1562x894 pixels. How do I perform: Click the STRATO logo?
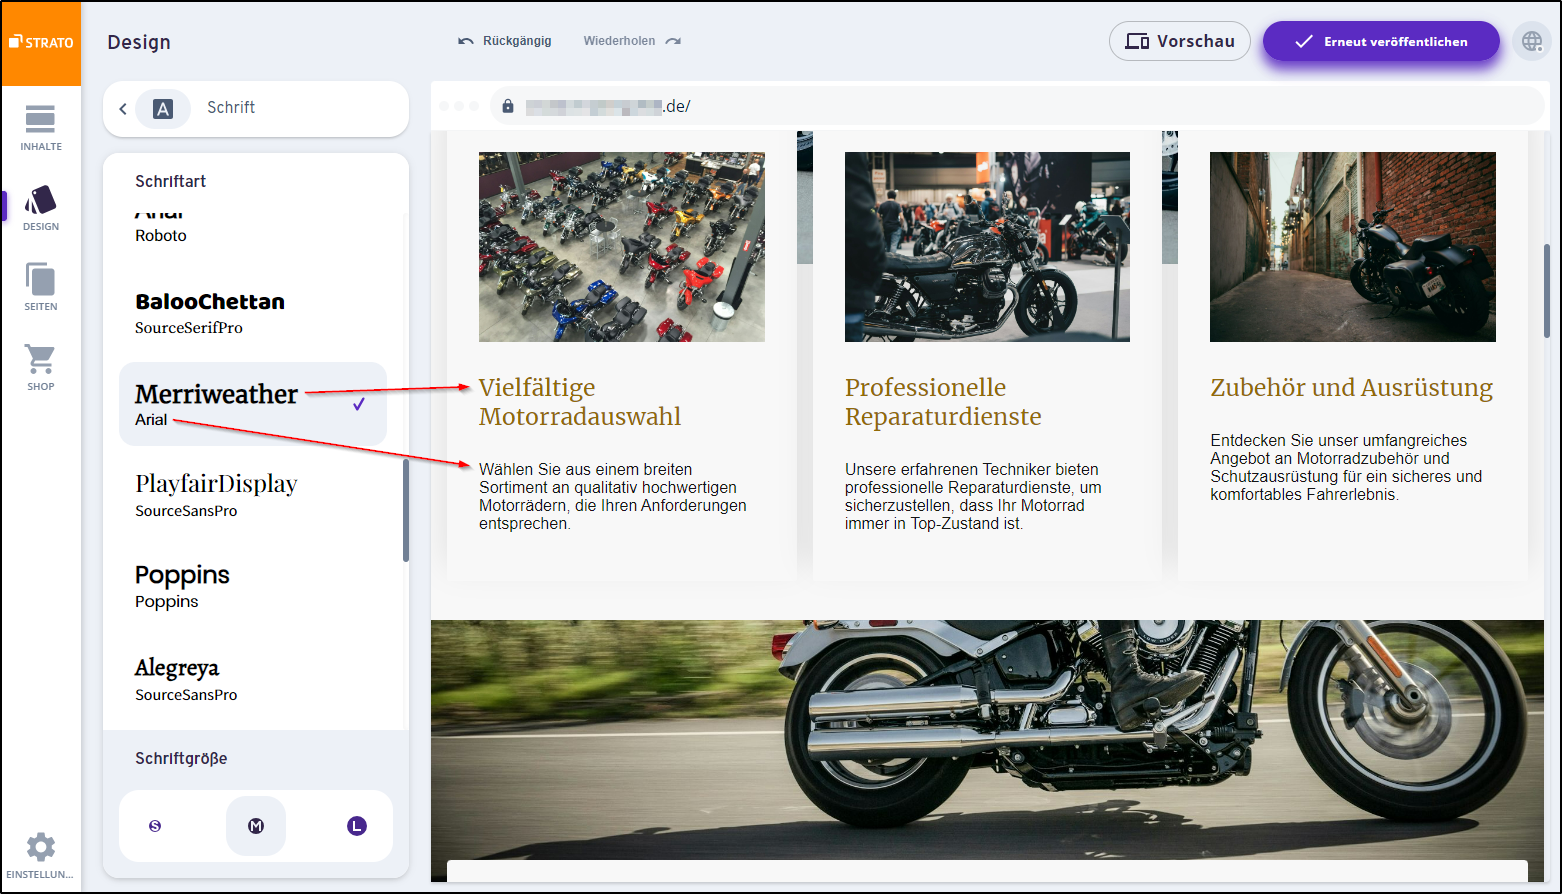[x=41, y=43]
